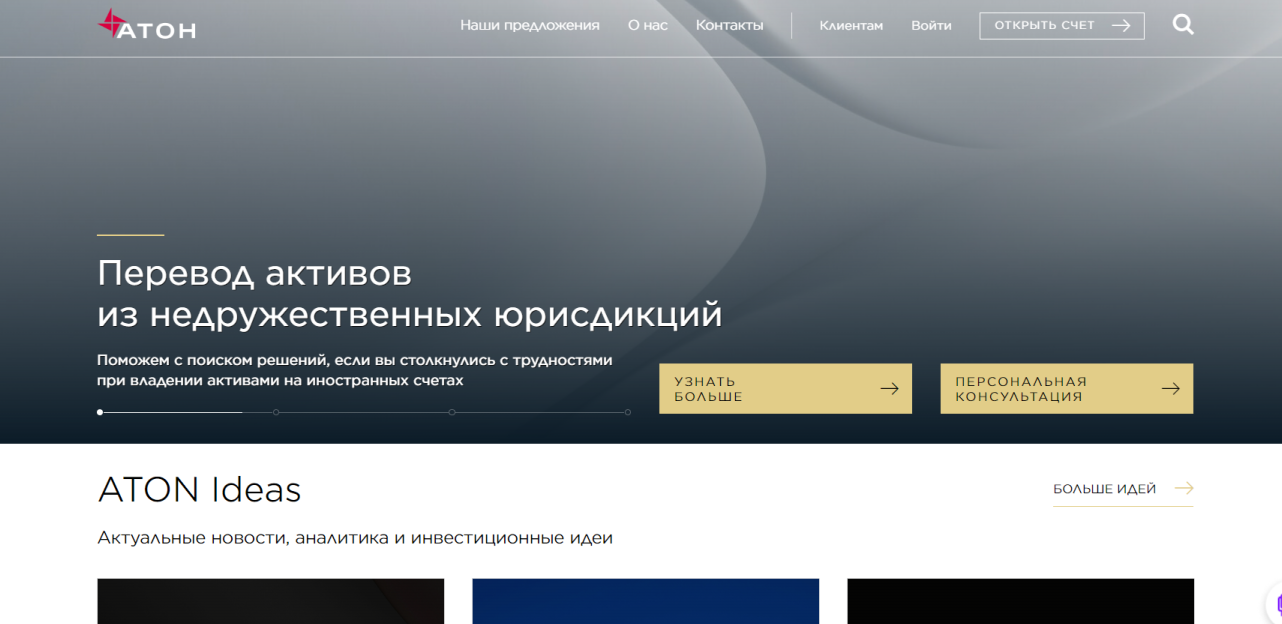Jump to the fourth carousel slide dot
The height and width of the screenshot is (624, 1282).
[x=628, y=412]
